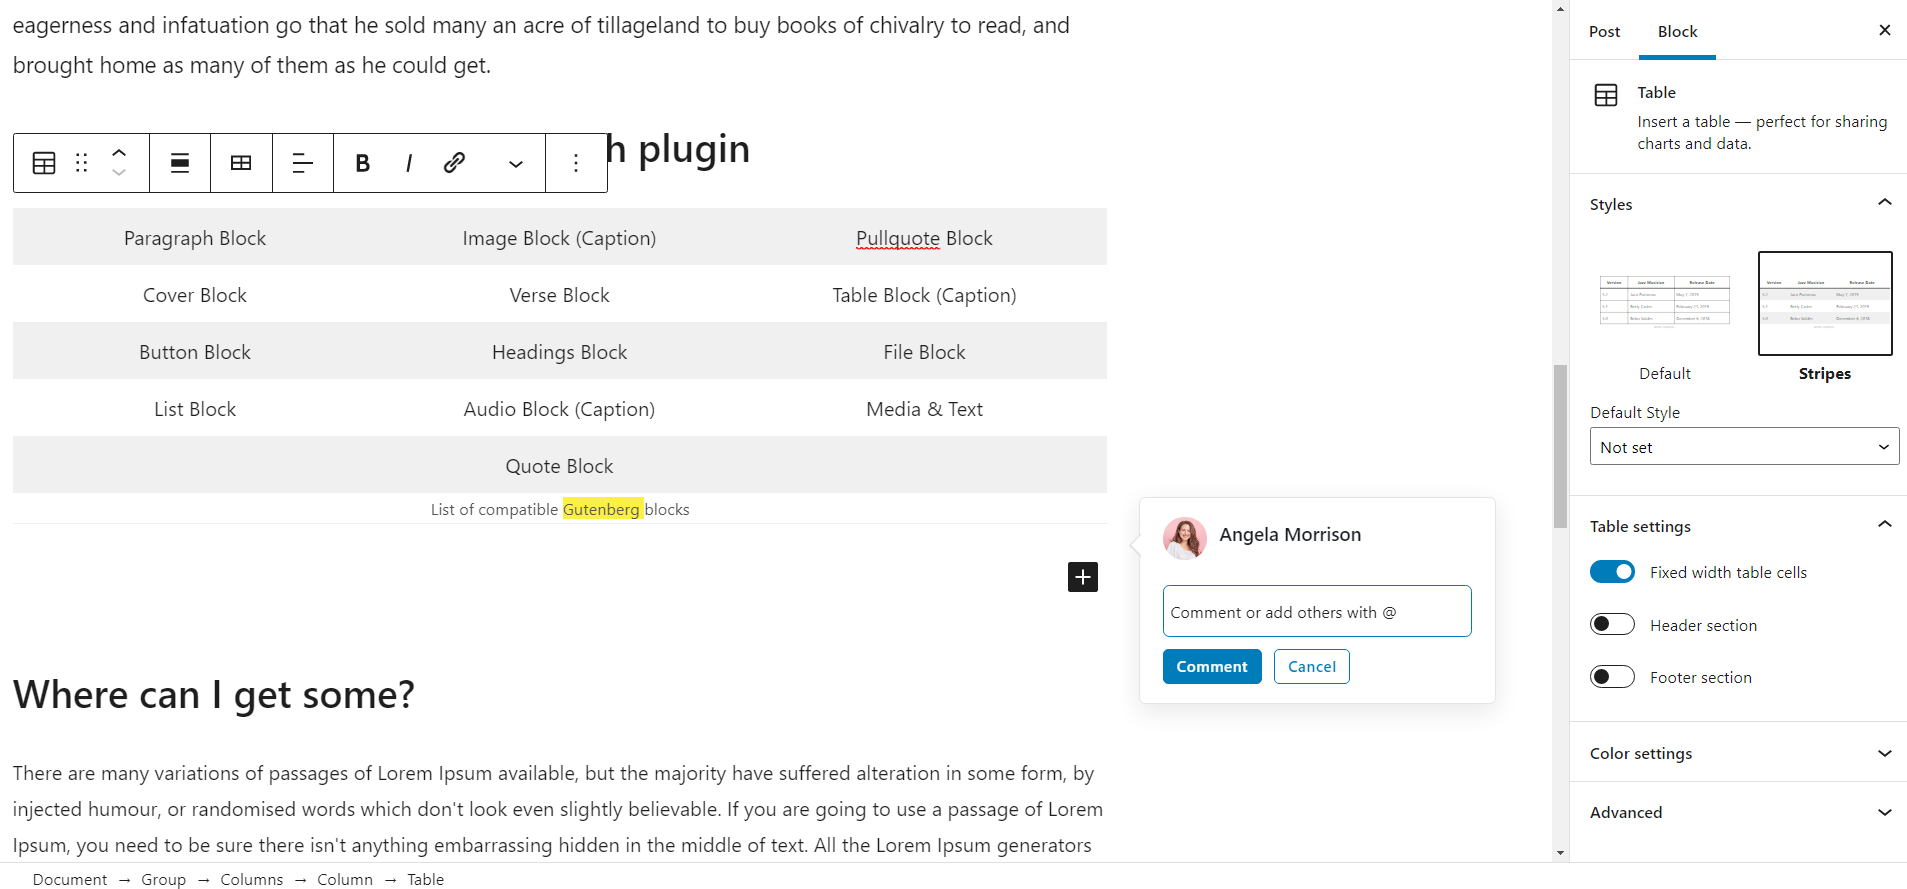Click the comment text input field
This screenshot has height=889, width=1907.
1317,612
